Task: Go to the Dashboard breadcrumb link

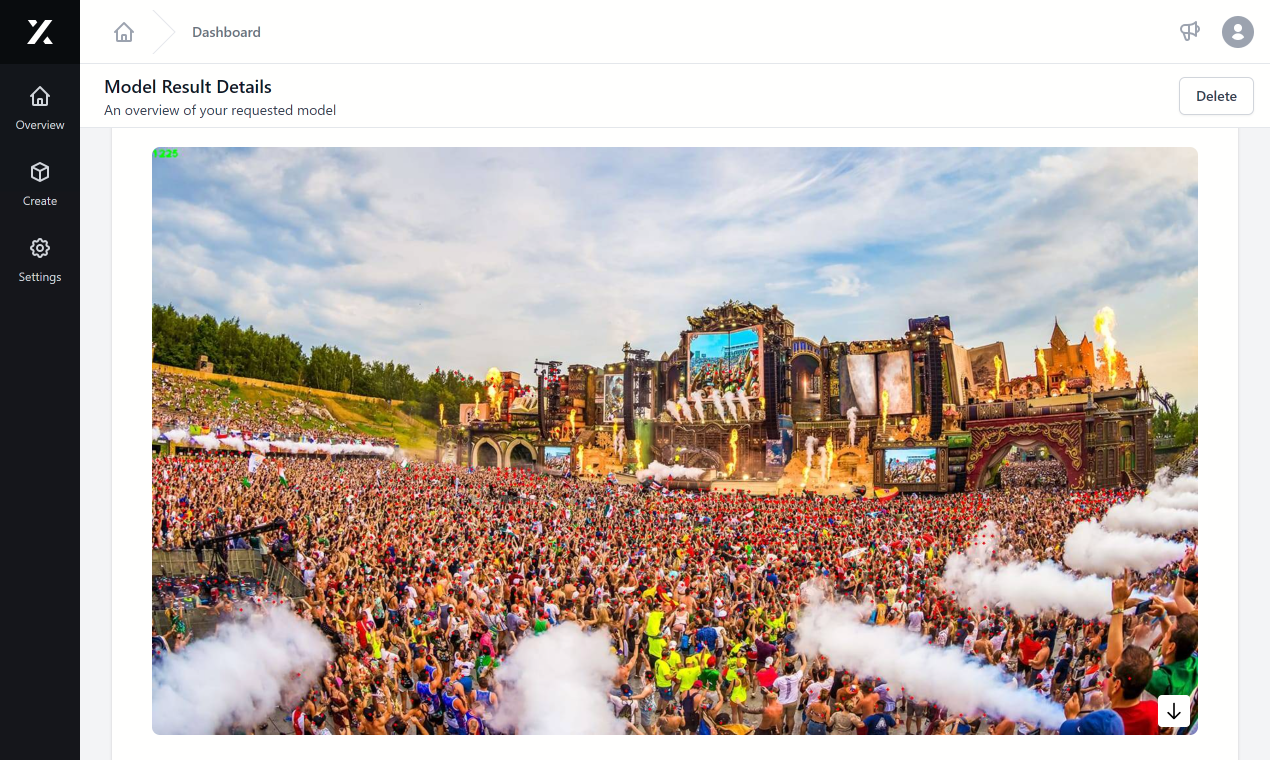Action: coord(226,32)
